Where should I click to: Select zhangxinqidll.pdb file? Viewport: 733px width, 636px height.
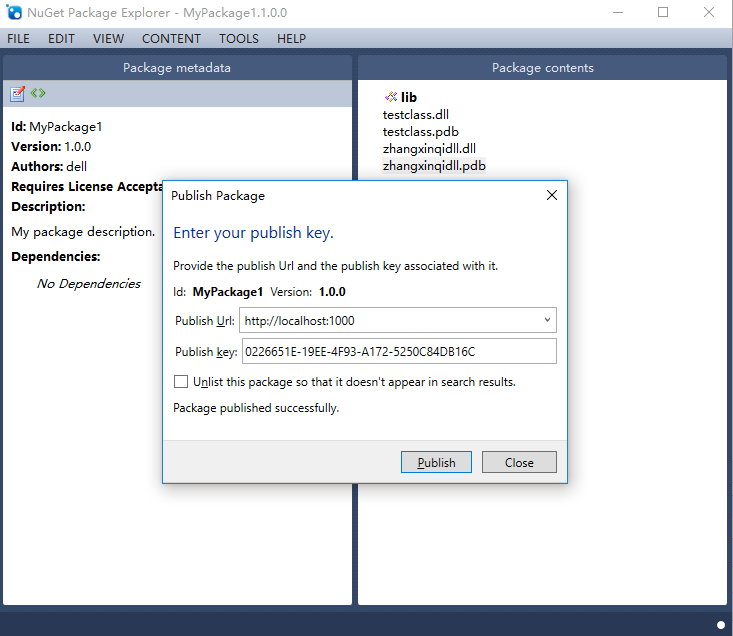pos(434,166)
